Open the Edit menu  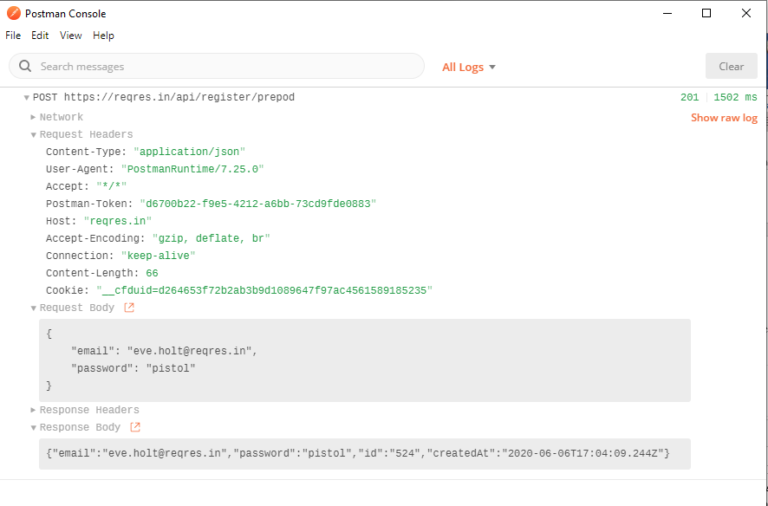point(40,35)
